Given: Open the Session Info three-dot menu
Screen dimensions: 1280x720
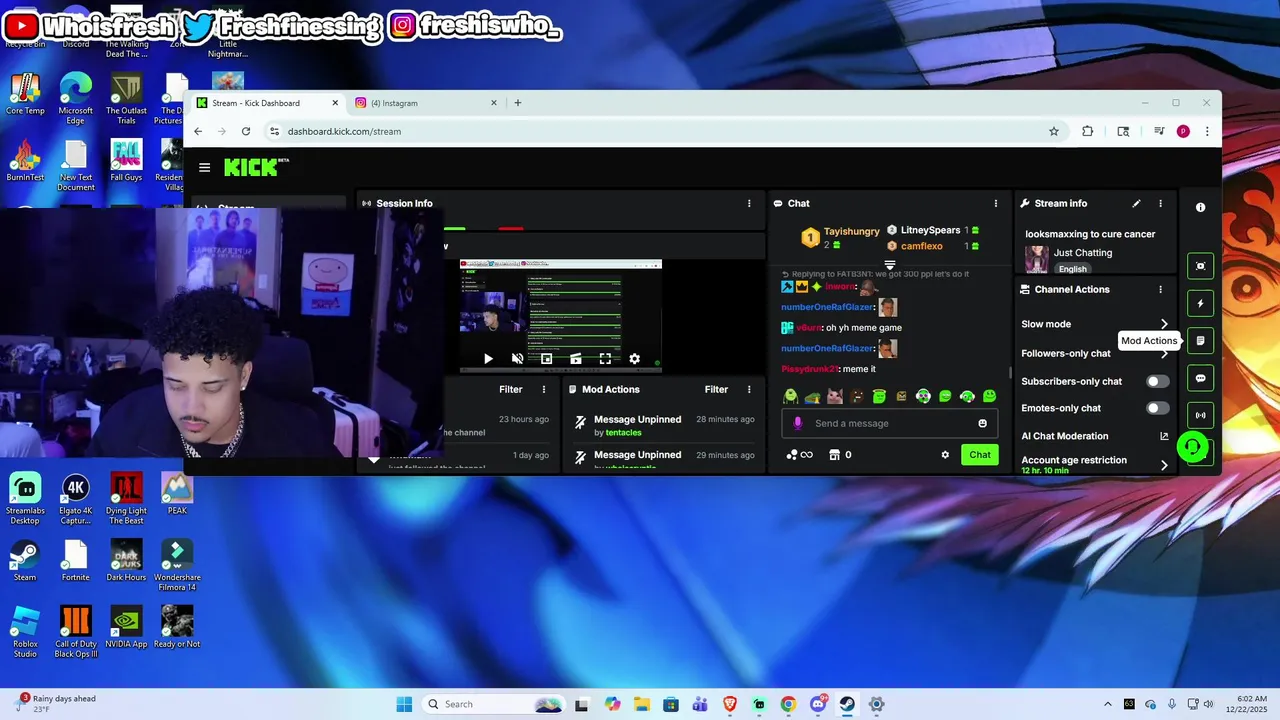Looking at the screenshot, I should (x=749, y=203).
